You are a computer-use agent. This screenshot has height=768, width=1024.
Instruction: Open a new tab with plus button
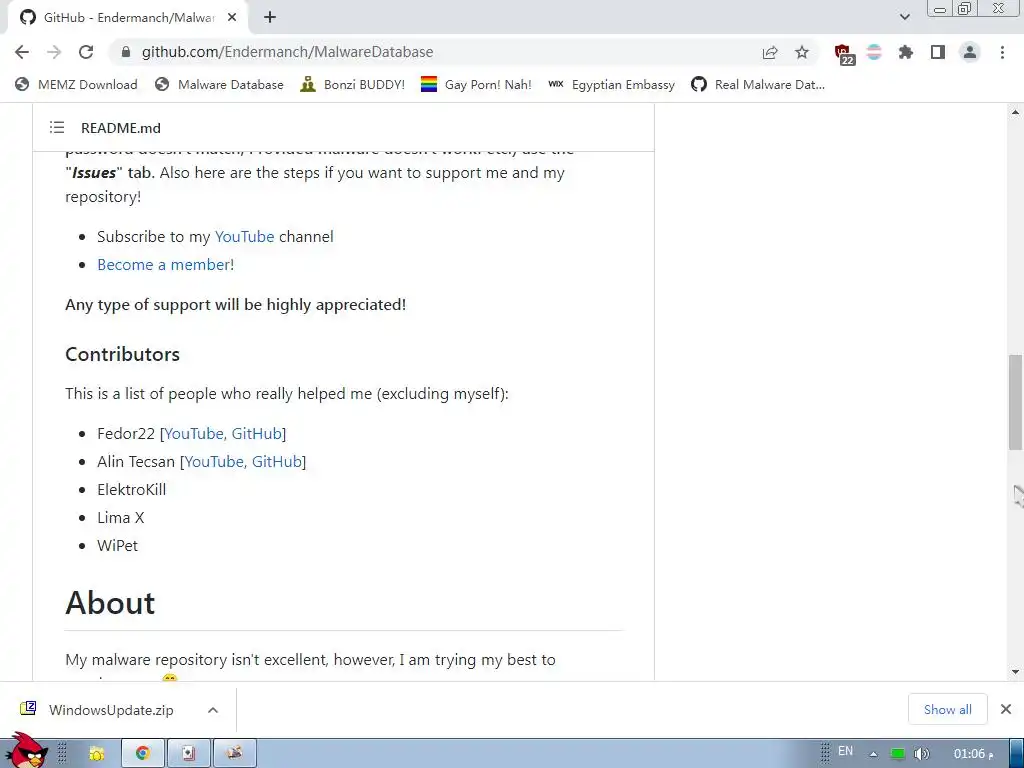[x=270, y=18]
